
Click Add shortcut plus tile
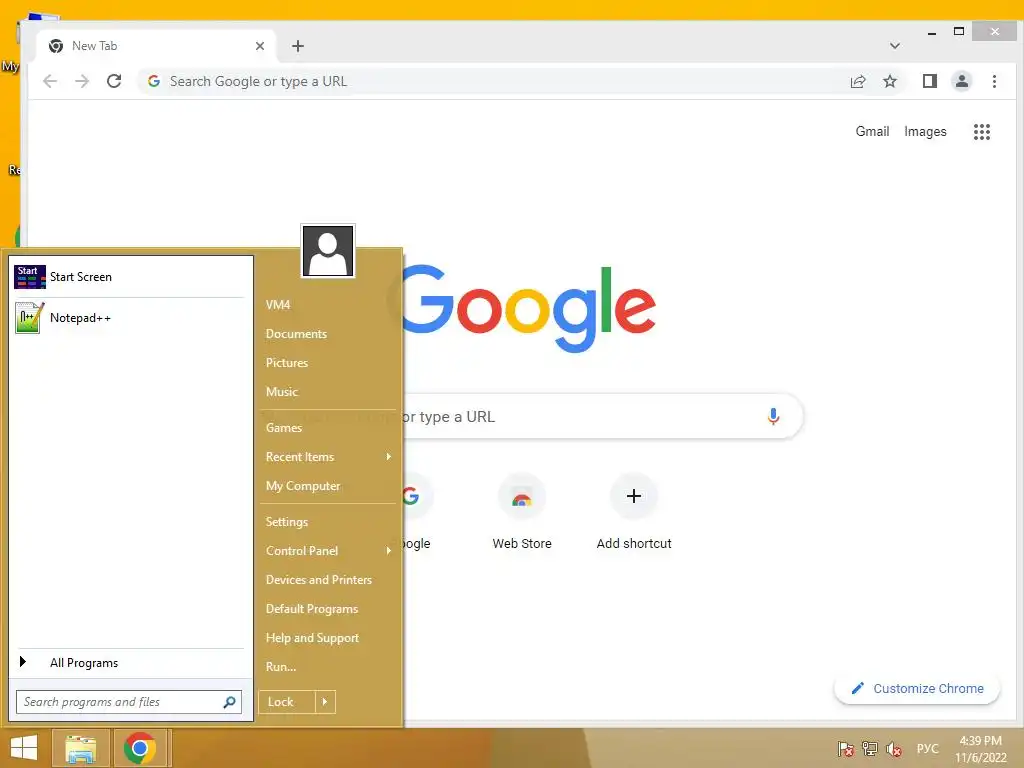(x=633, y=513)
